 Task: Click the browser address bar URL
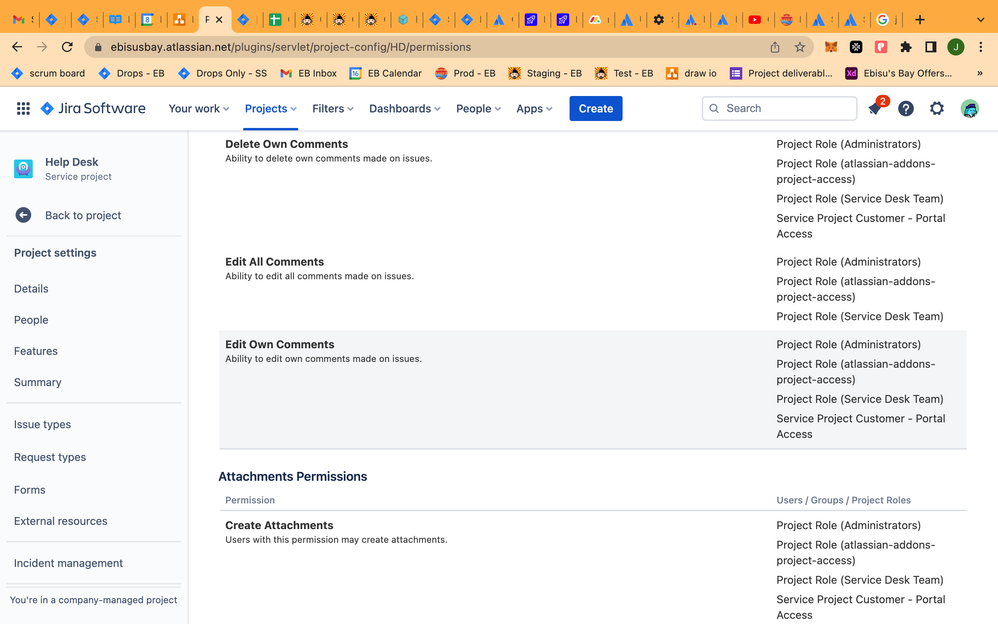pos(291,47)
